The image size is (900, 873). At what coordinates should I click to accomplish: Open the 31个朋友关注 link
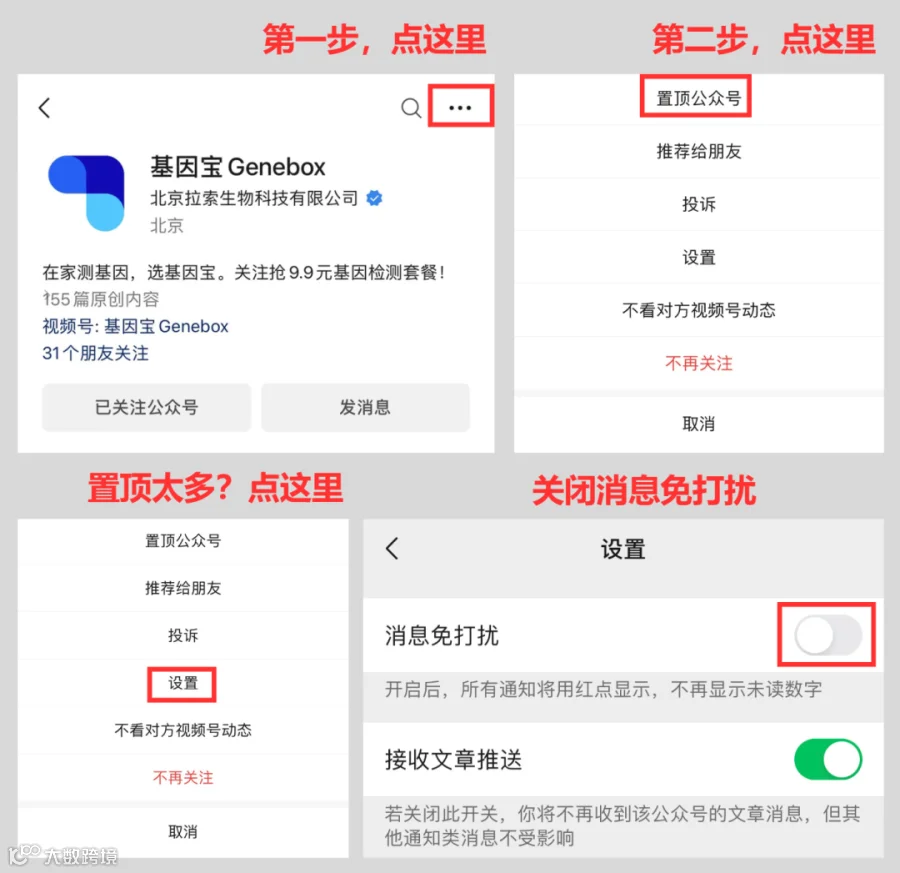tap(95, 353)
